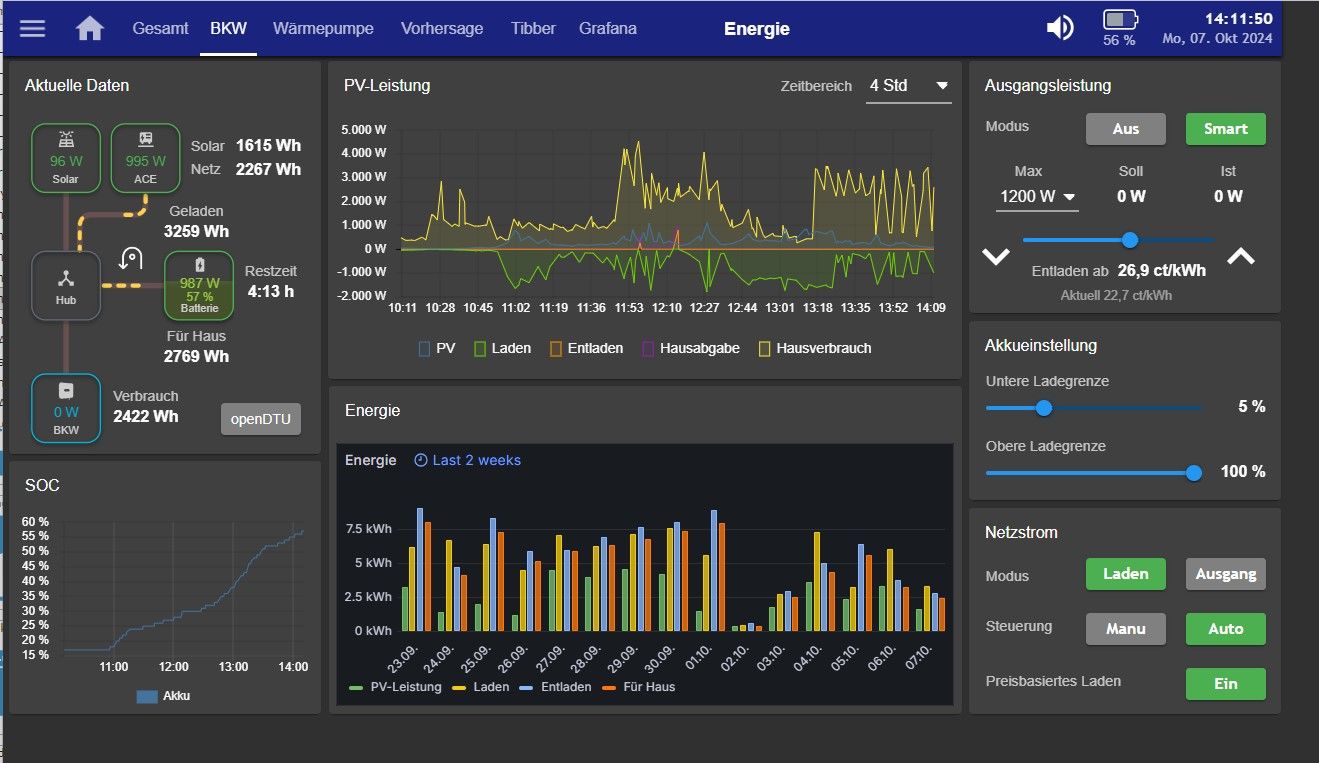Image resolution: width=1319 pixels, height=763 pixels.
Task: Select the Solar 96 W node
Action: pos(66,158)
